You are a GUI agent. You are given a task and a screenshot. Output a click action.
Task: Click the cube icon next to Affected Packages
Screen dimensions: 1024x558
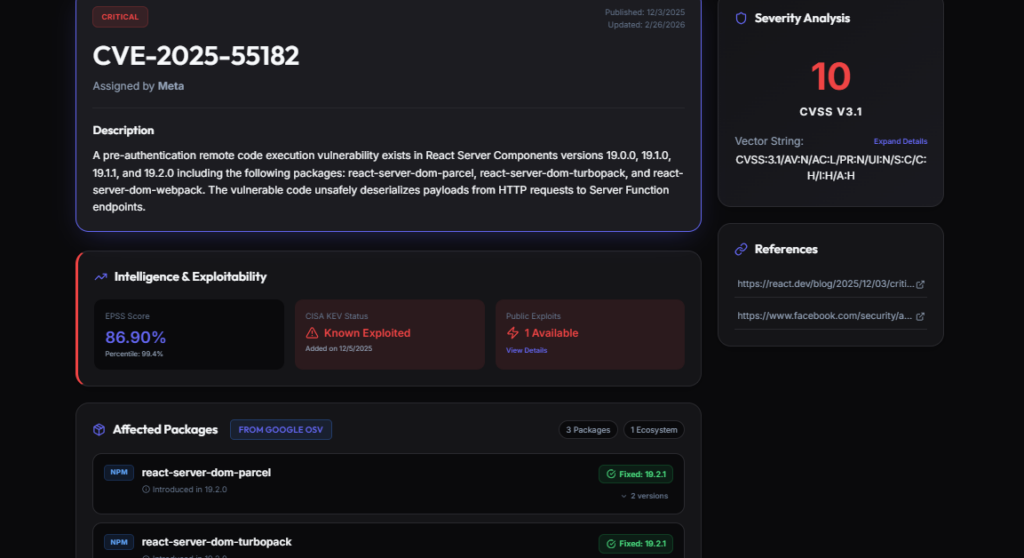(99, 429)
